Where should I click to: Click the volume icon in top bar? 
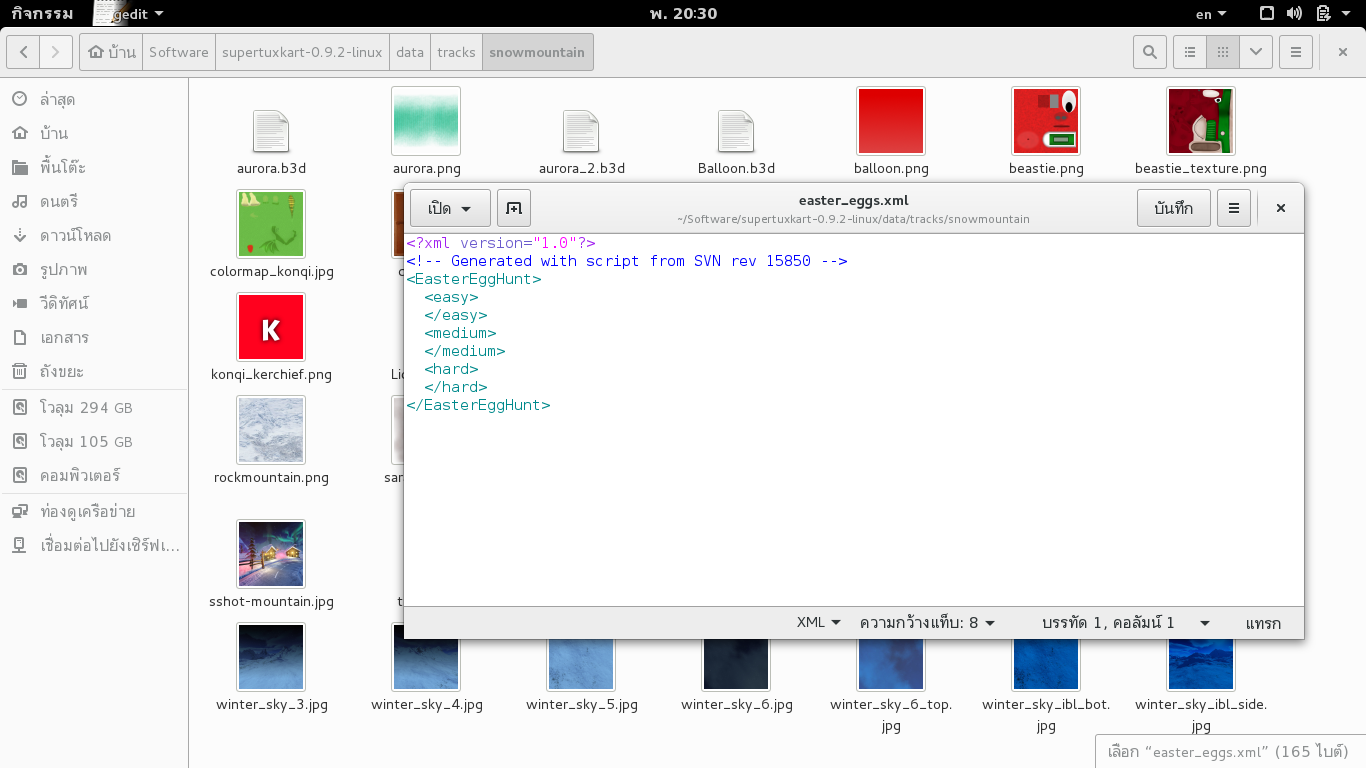1294,13
